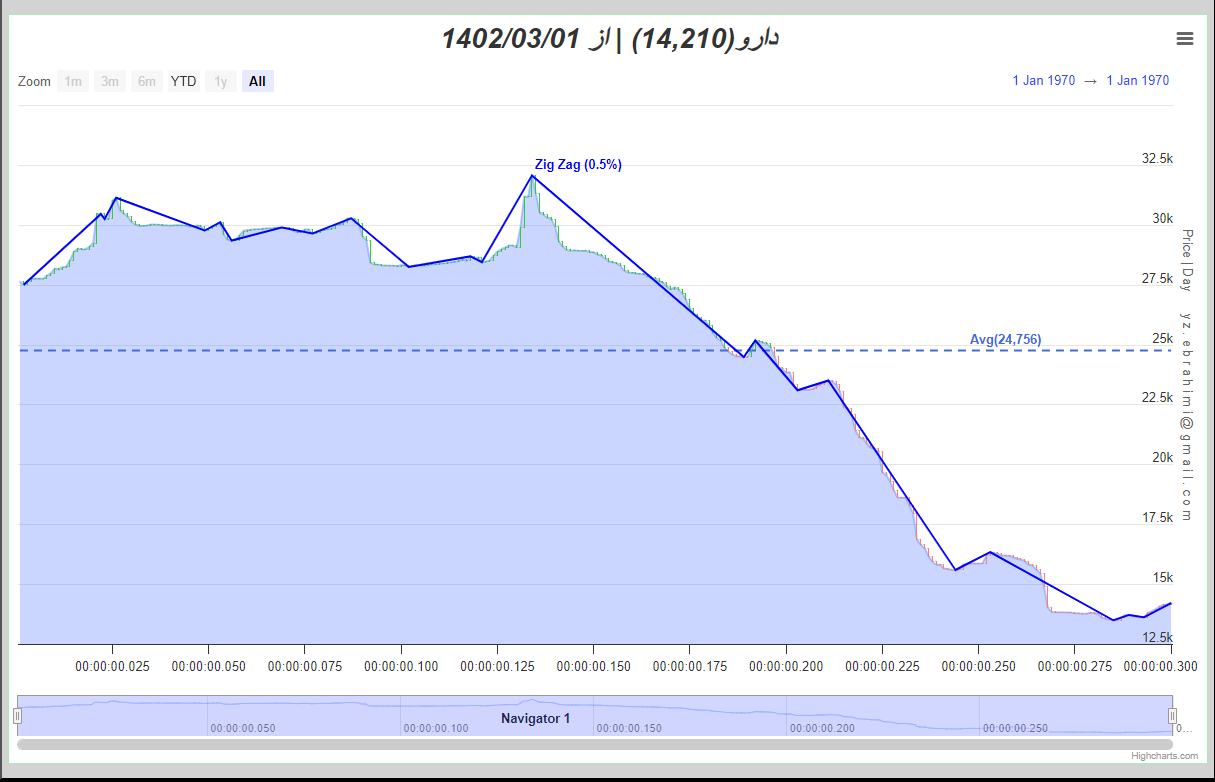
Task: Click the 22.5k y-axis label
Action: [1157, 397]
